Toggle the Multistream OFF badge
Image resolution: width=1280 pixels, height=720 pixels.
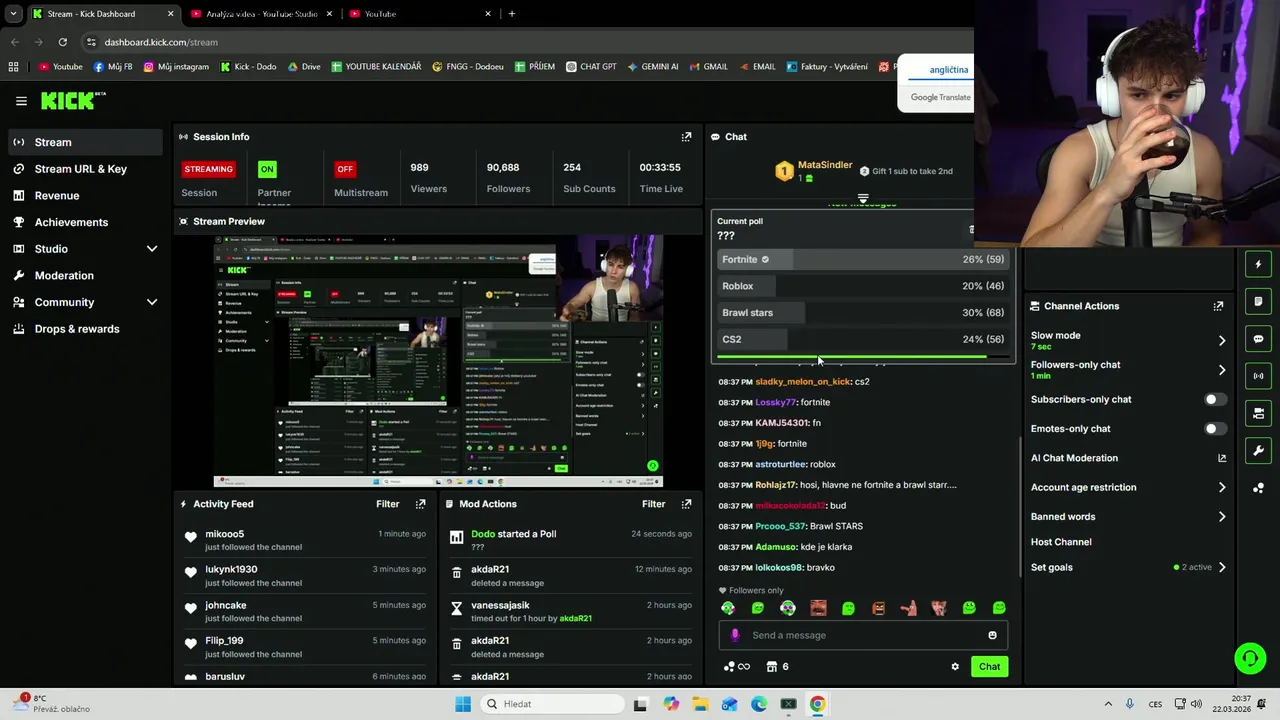click(x=345, y=169)
